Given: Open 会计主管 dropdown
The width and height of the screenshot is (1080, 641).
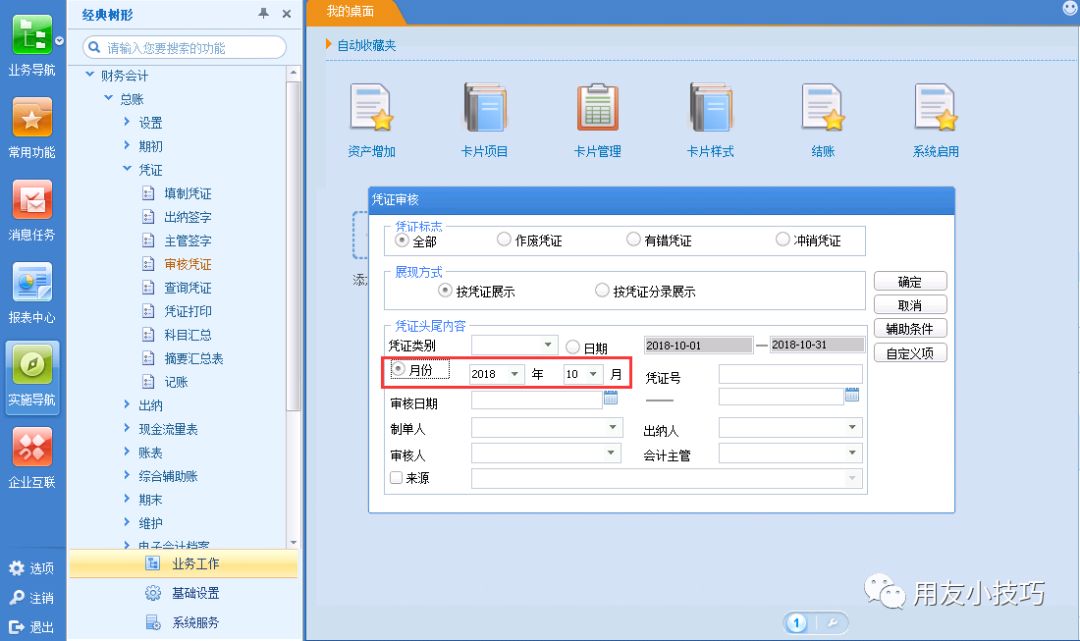Looking at the screenshot, I should [x=852, y=453].
